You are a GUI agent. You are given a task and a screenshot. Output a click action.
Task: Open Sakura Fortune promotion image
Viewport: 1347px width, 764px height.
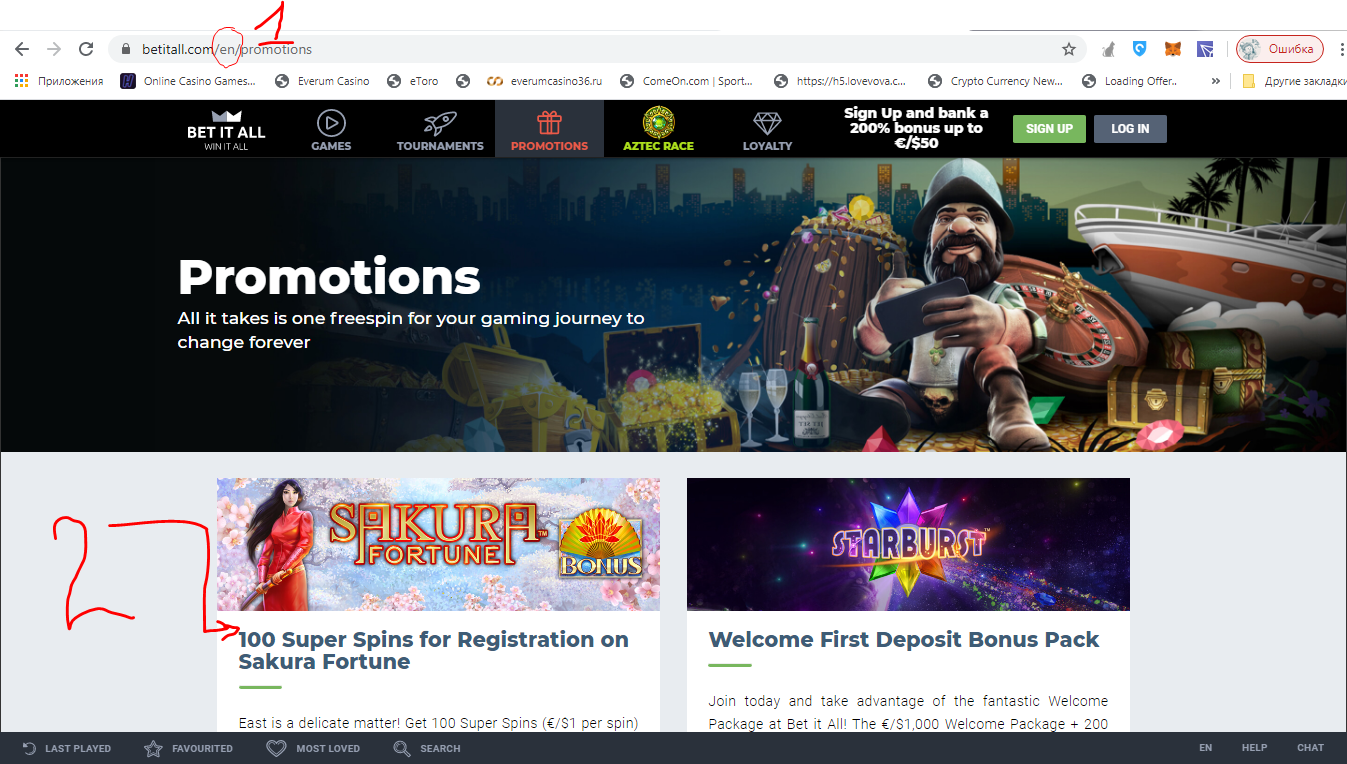click(438, 544)
